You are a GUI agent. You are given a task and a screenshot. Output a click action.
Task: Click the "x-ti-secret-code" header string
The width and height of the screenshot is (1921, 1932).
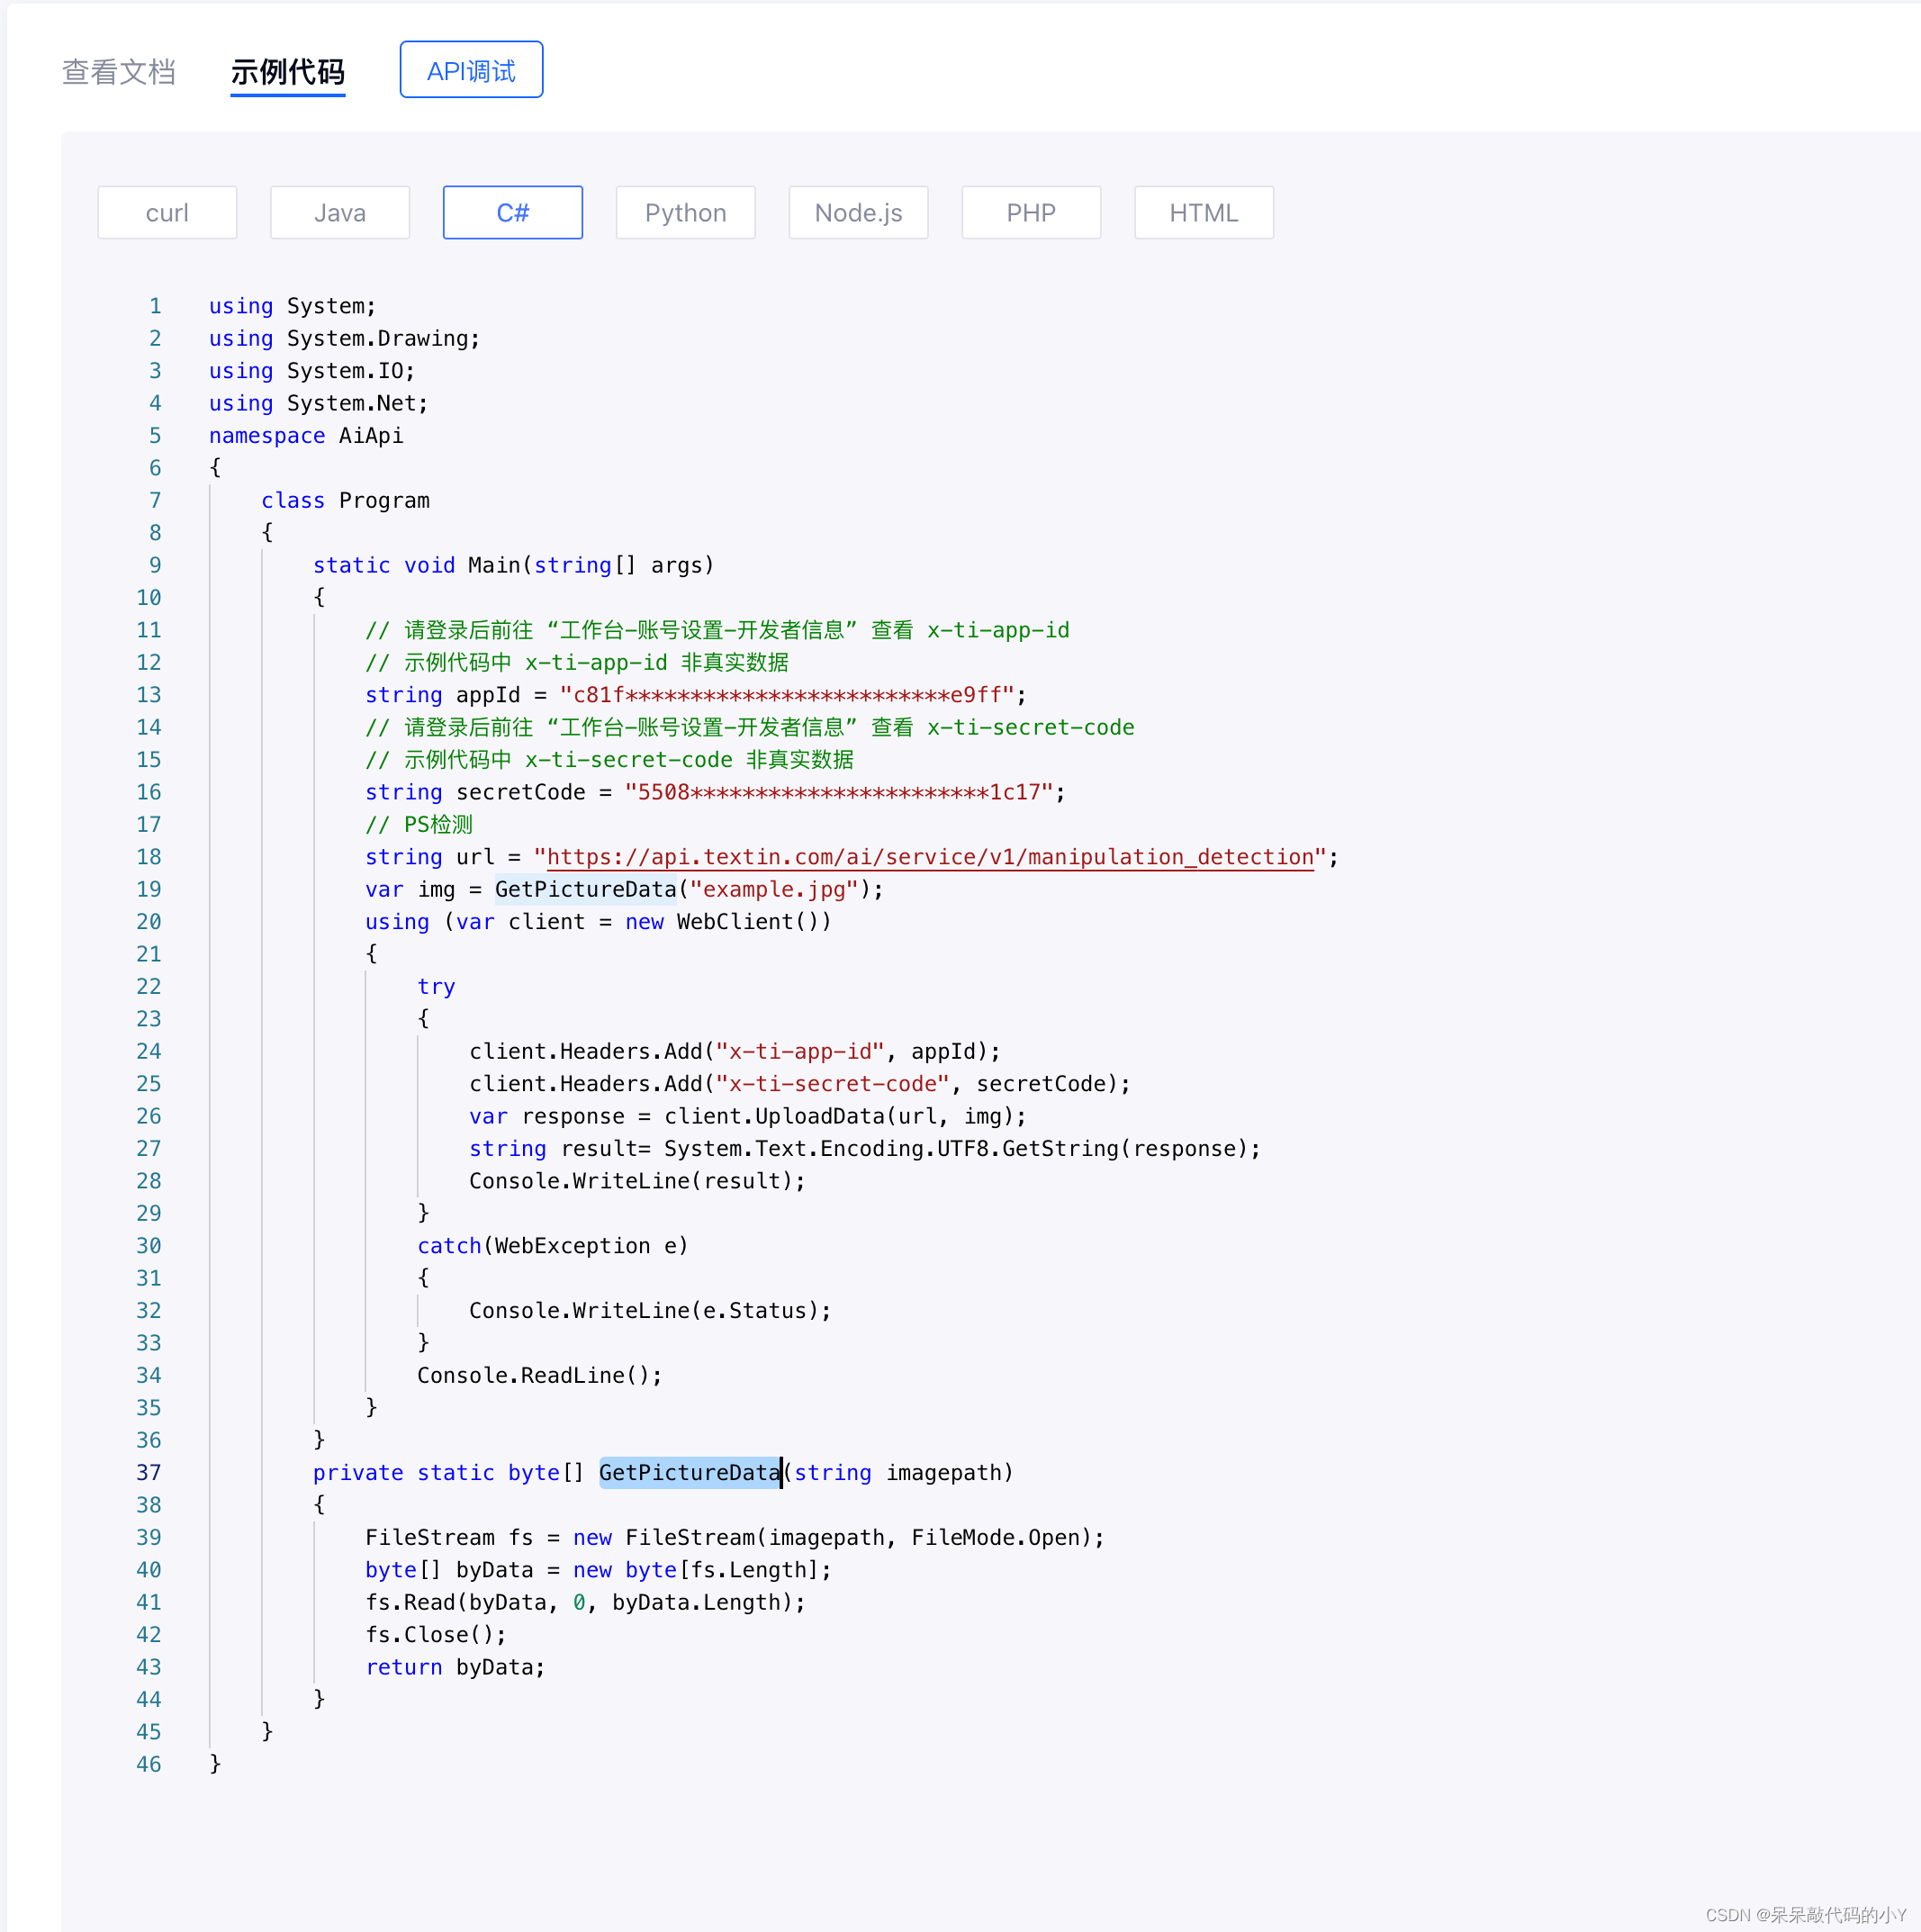click(x=833, y=1084)
